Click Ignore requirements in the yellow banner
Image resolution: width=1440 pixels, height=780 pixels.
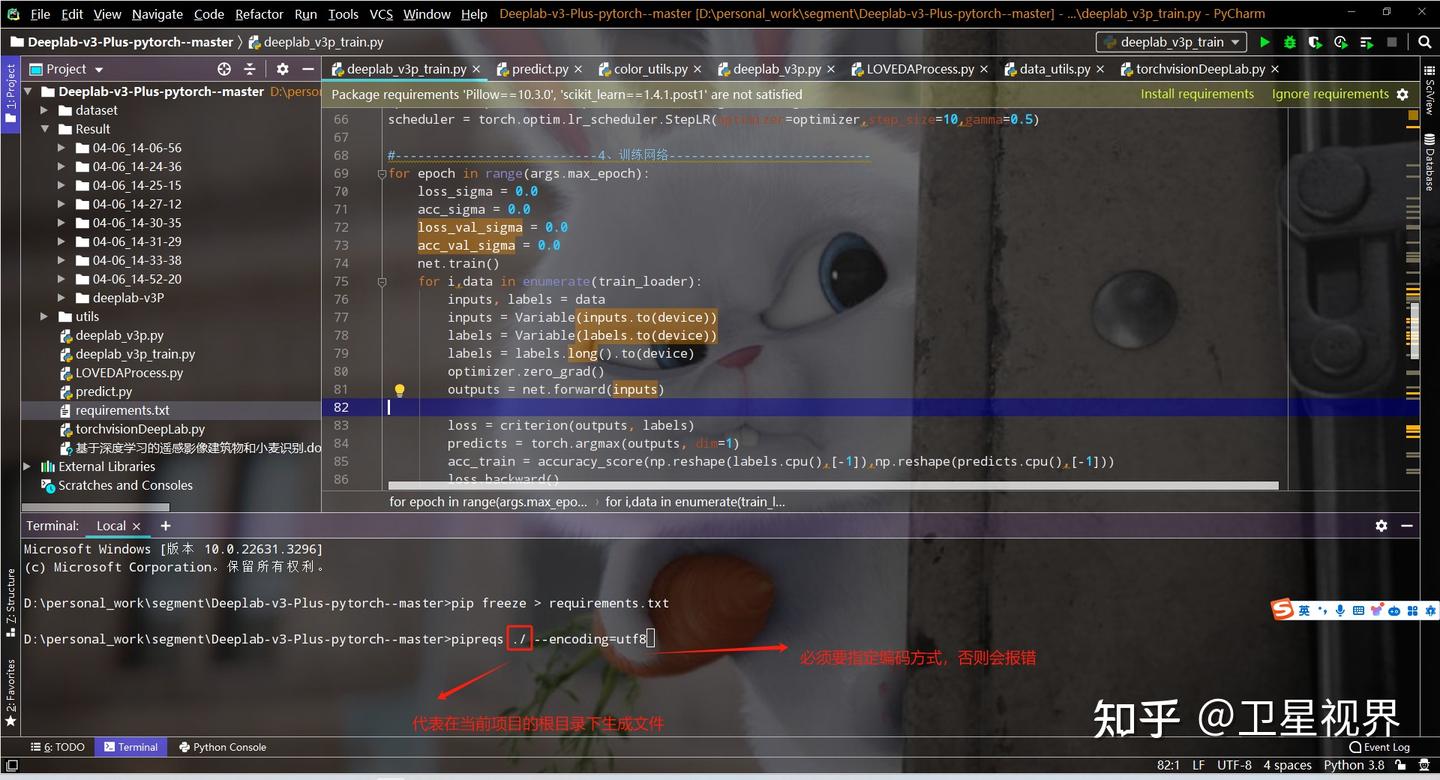(1330, 93)
